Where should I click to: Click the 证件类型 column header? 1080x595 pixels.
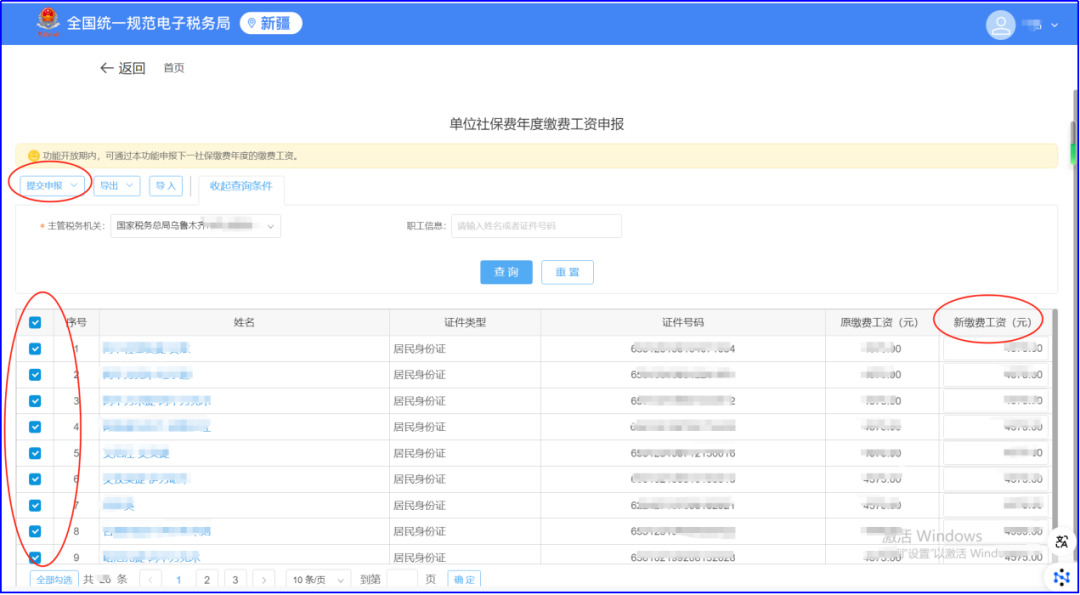465,322
